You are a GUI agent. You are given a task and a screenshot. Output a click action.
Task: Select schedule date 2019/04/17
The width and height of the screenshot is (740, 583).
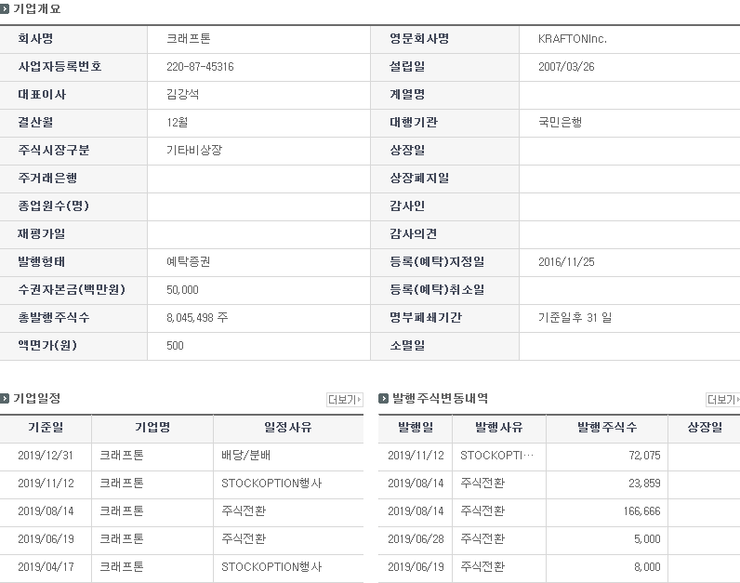tap(46, 567)
